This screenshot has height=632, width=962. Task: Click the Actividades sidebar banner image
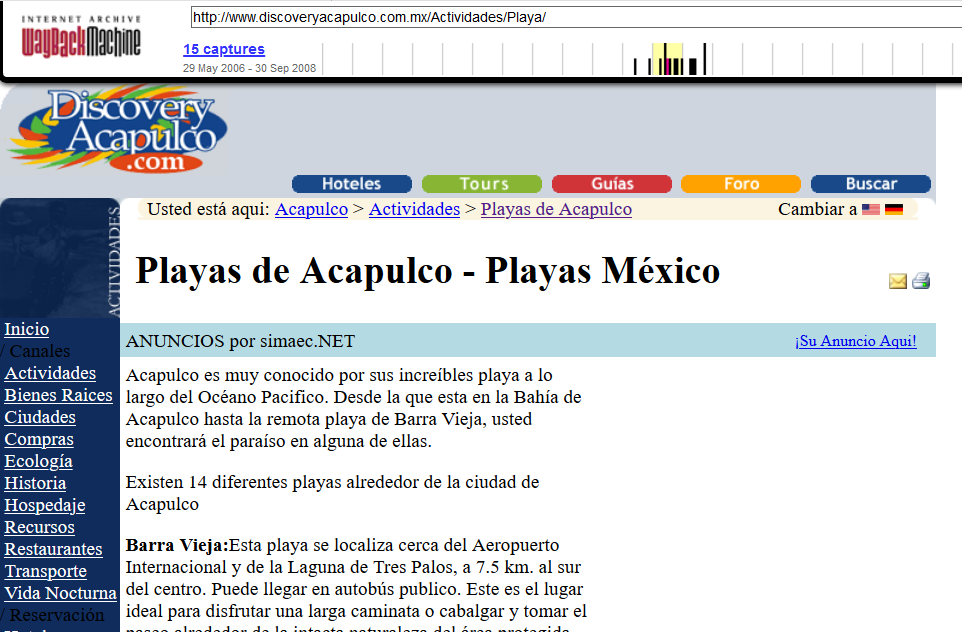[x=62, y=255]
